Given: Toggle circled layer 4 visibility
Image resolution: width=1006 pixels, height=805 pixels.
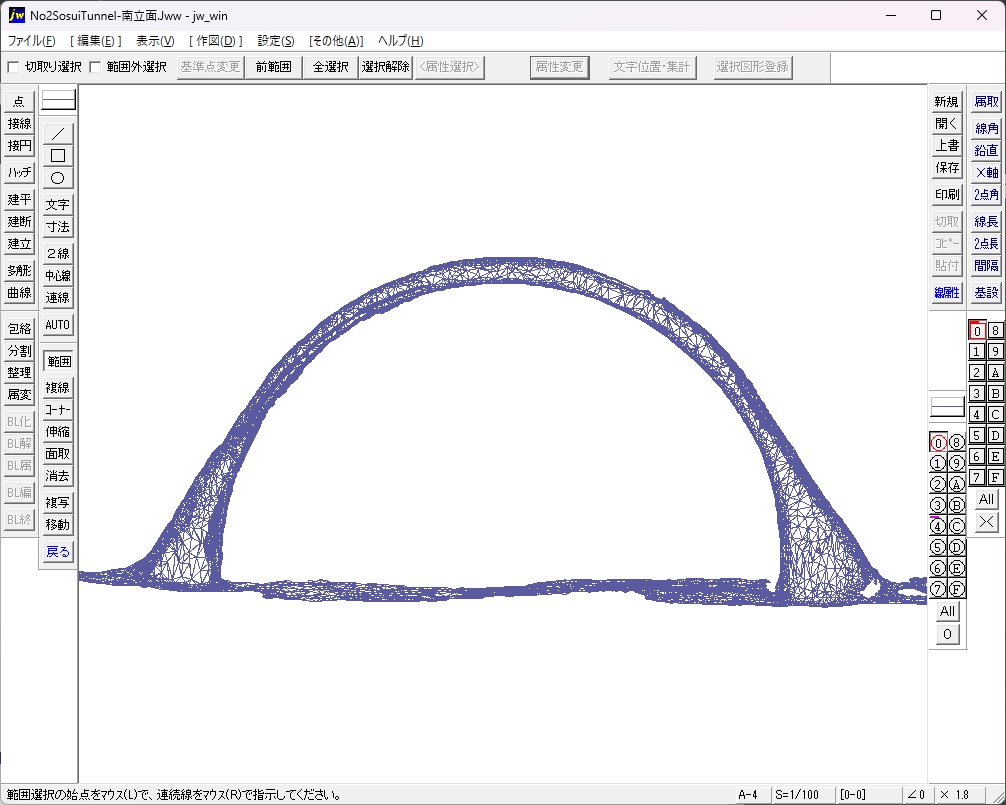Looking at the screenshot, I should [937, 526].
